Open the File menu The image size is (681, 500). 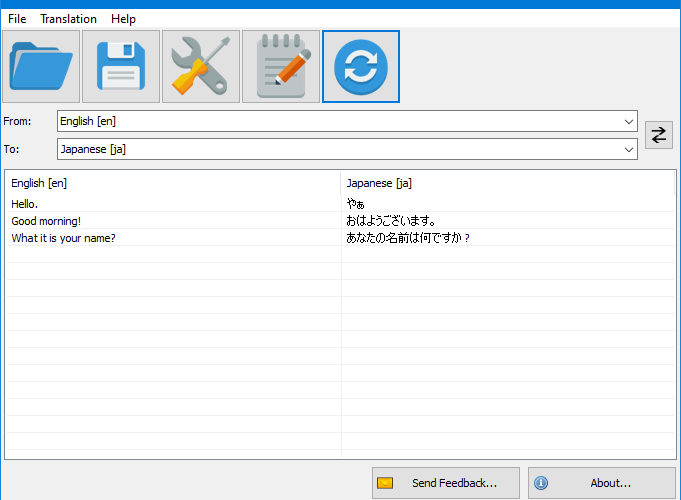tap(17, 19)
